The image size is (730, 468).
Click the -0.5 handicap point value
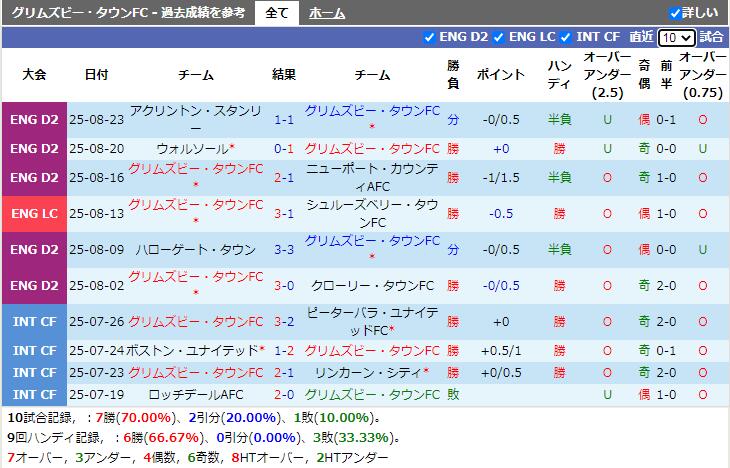click(501, 214)
